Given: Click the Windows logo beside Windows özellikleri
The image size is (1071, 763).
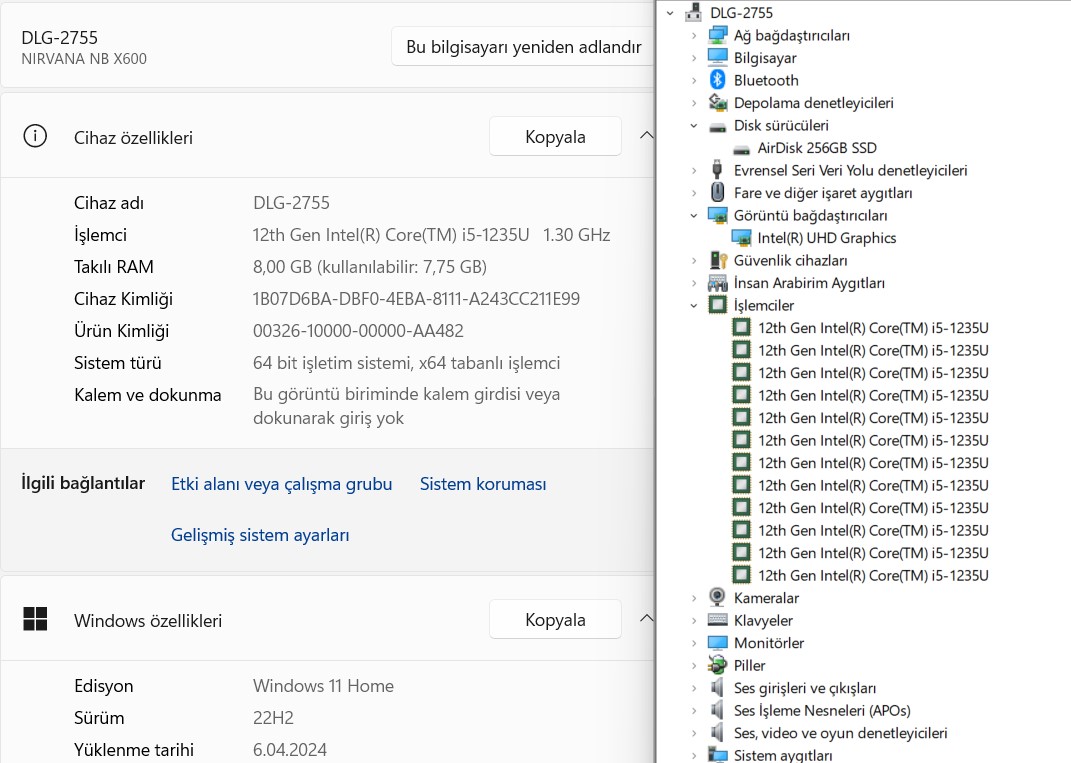Looking at the screenshot, I should [35, 619].
